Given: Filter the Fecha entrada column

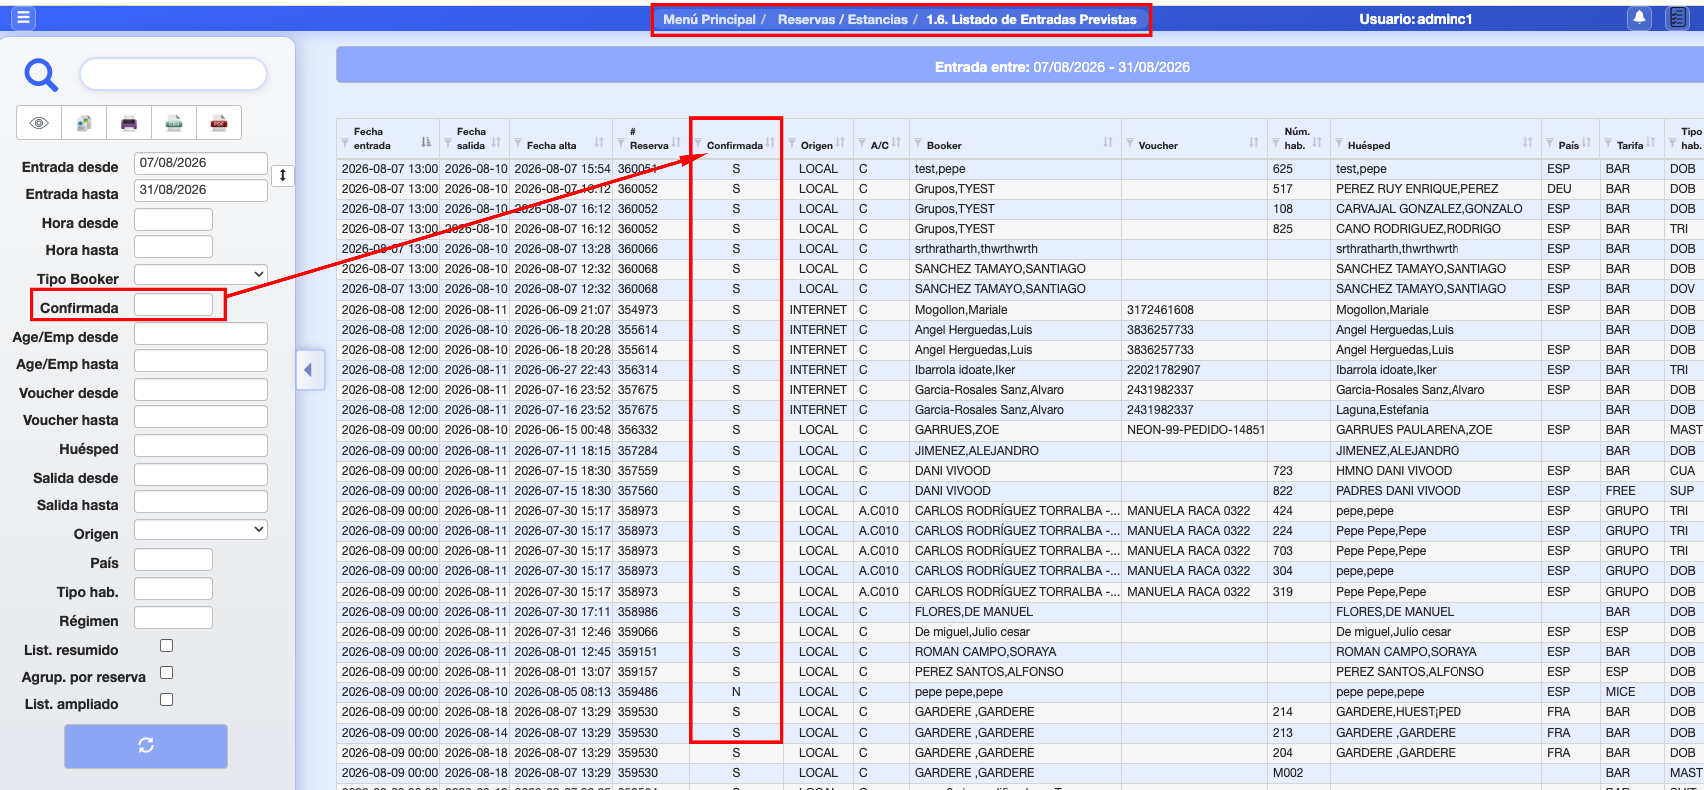Looking at the screenshot, I should (346, 144).
